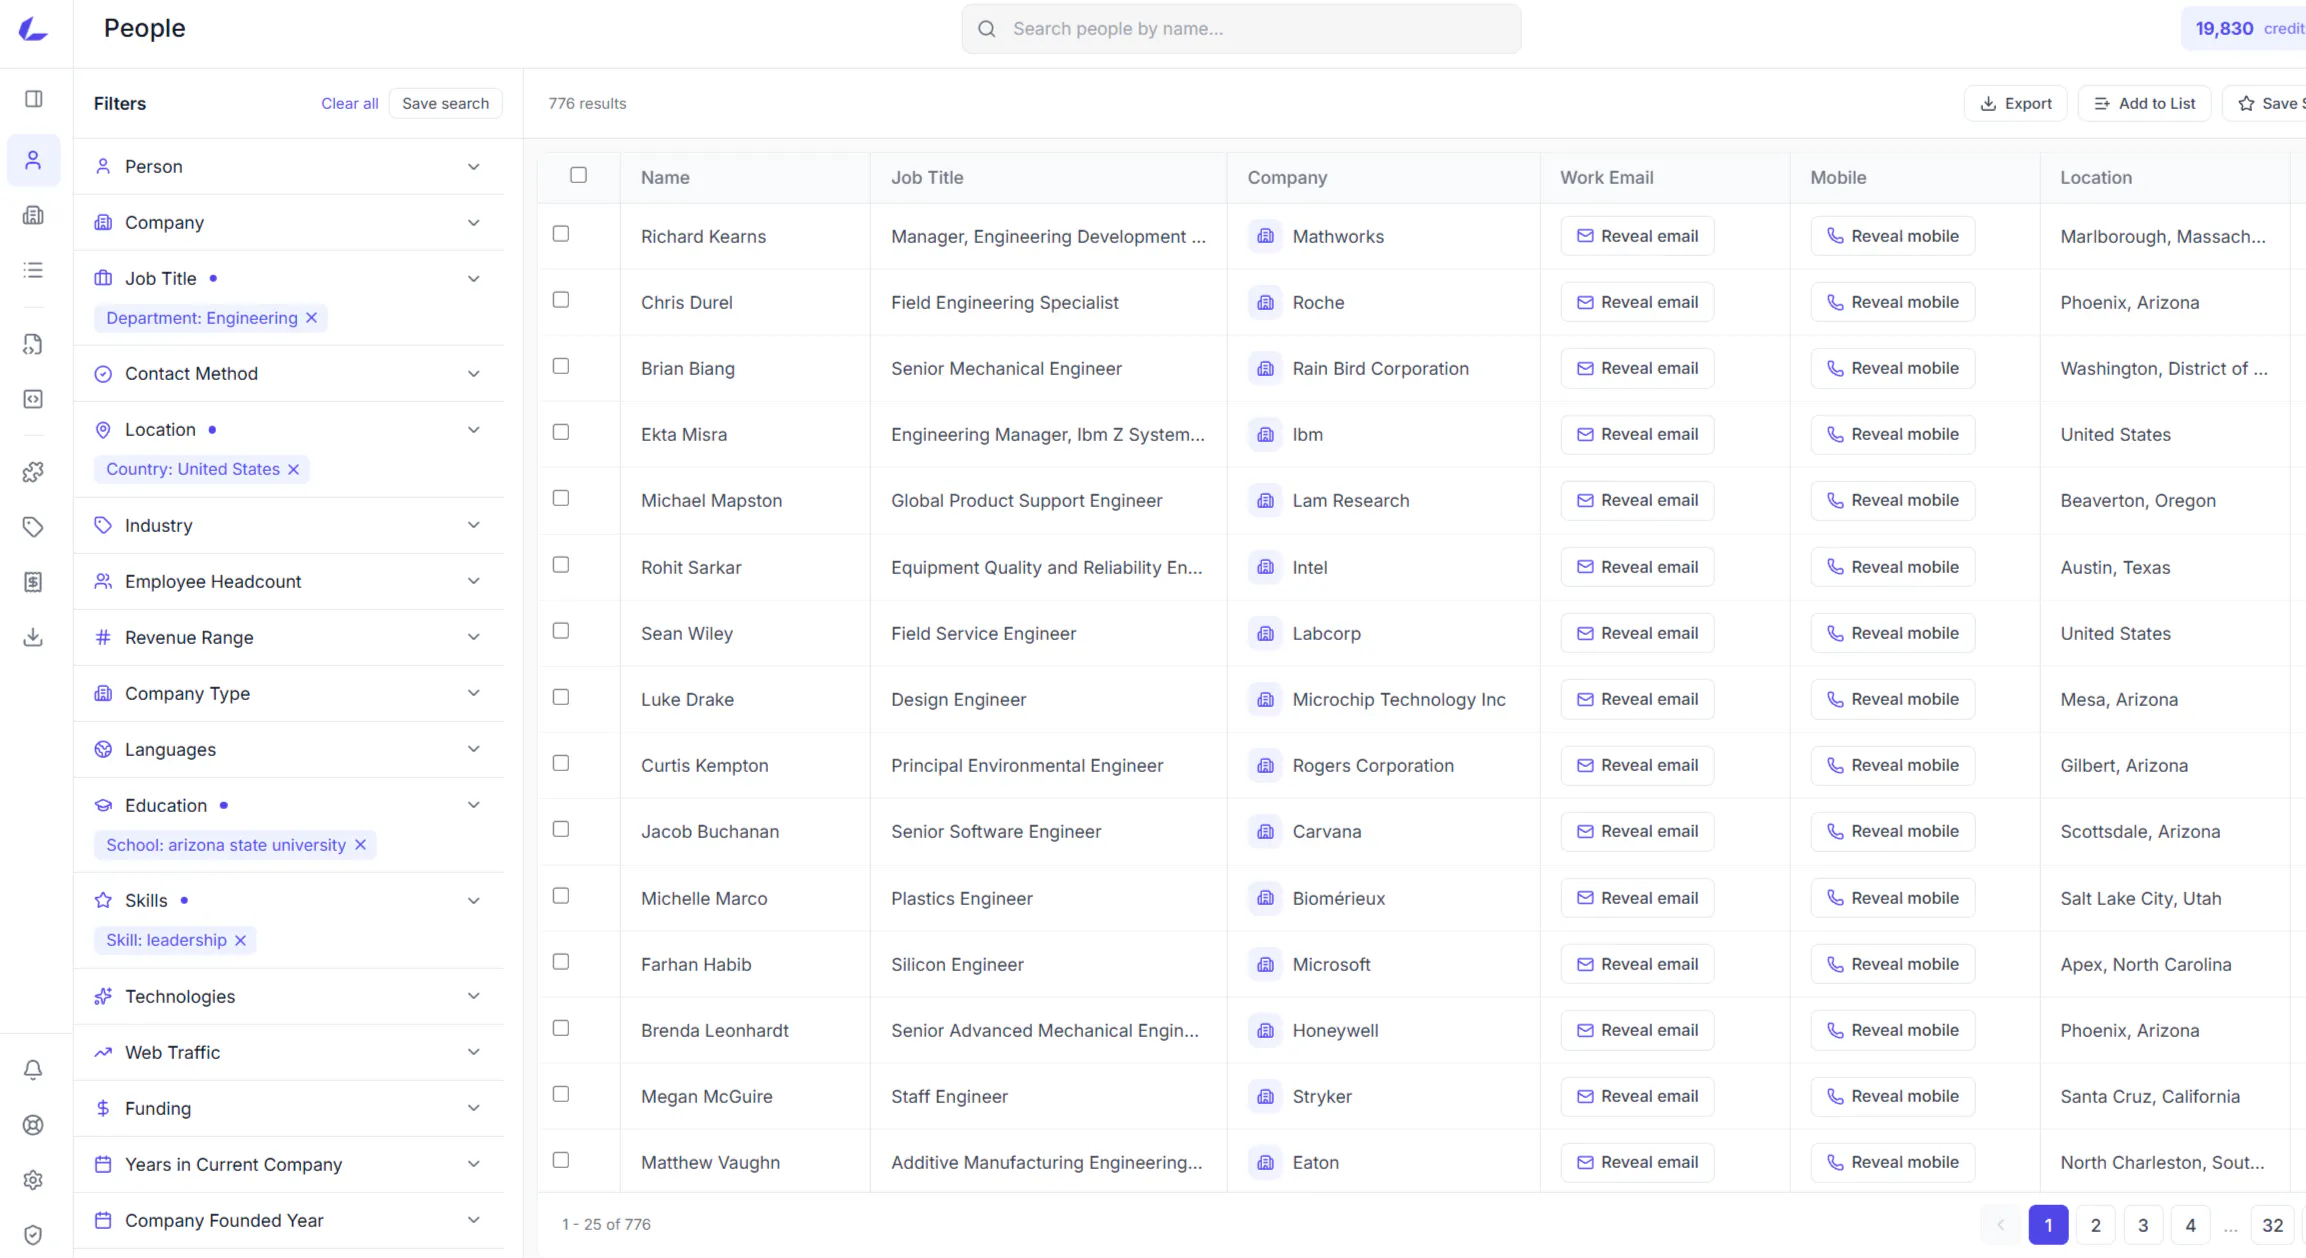Screen dimensions: 2306x1258
Task: Open Farhan Habib's name in the table
Action: click(696, 964)
